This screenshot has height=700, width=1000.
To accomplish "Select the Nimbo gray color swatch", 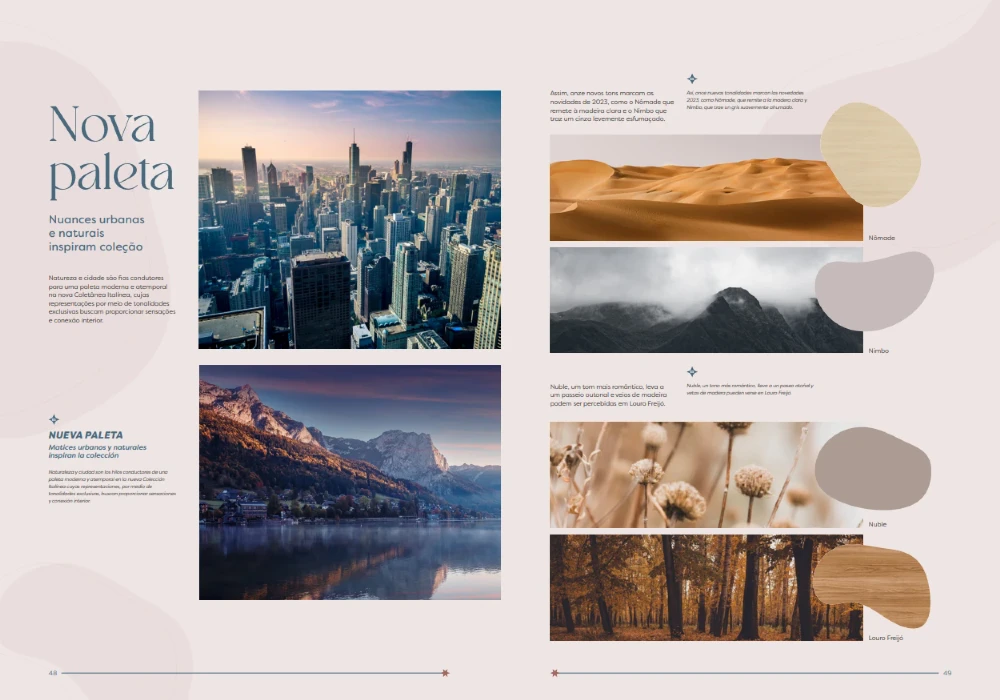I will click(873, 291).
